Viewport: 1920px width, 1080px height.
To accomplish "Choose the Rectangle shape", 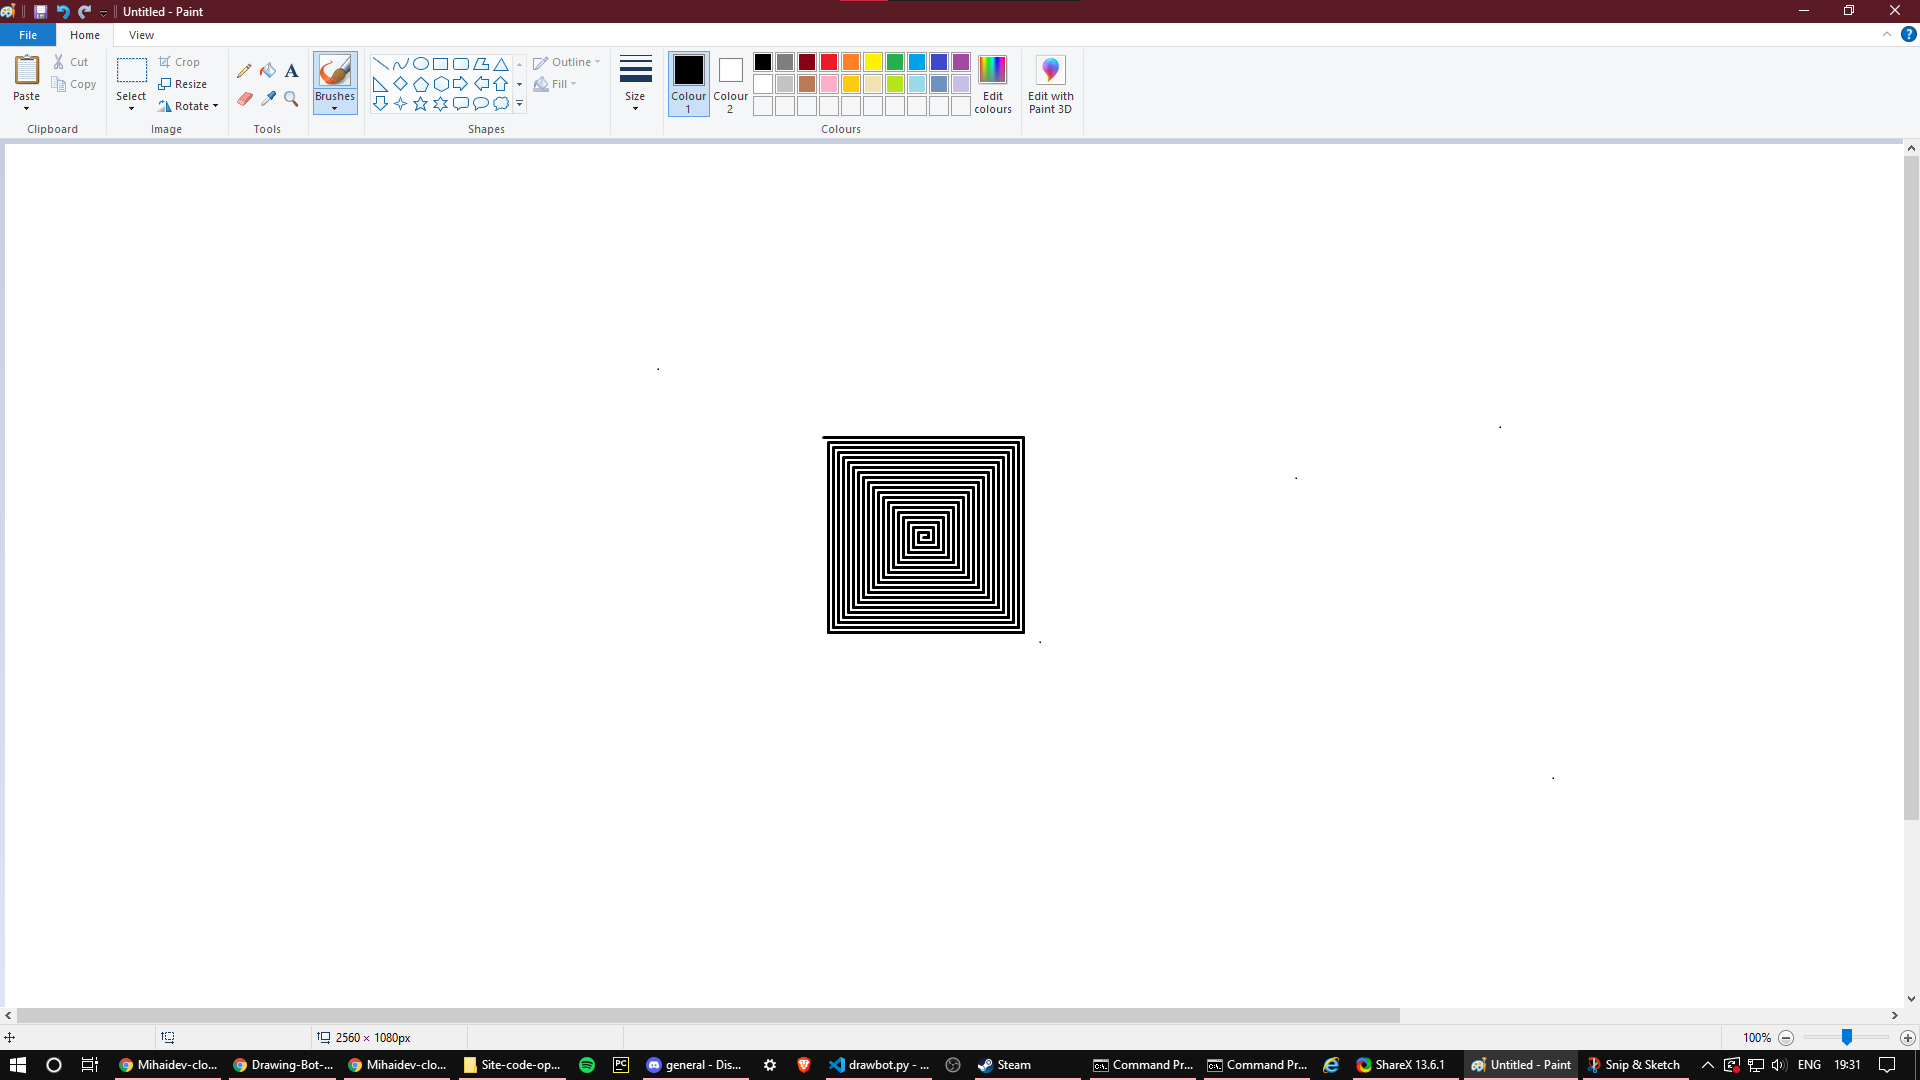I will 439,62.
